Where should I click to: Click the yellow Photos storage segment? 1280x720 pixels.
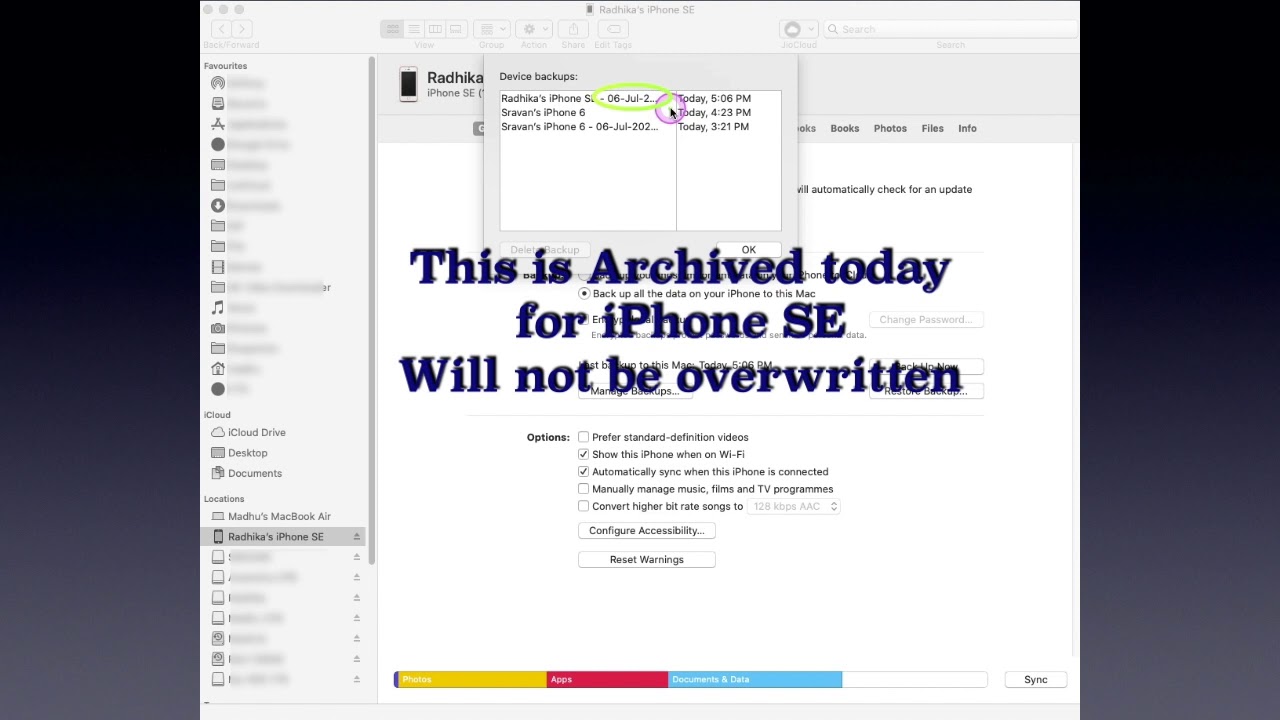472,680
